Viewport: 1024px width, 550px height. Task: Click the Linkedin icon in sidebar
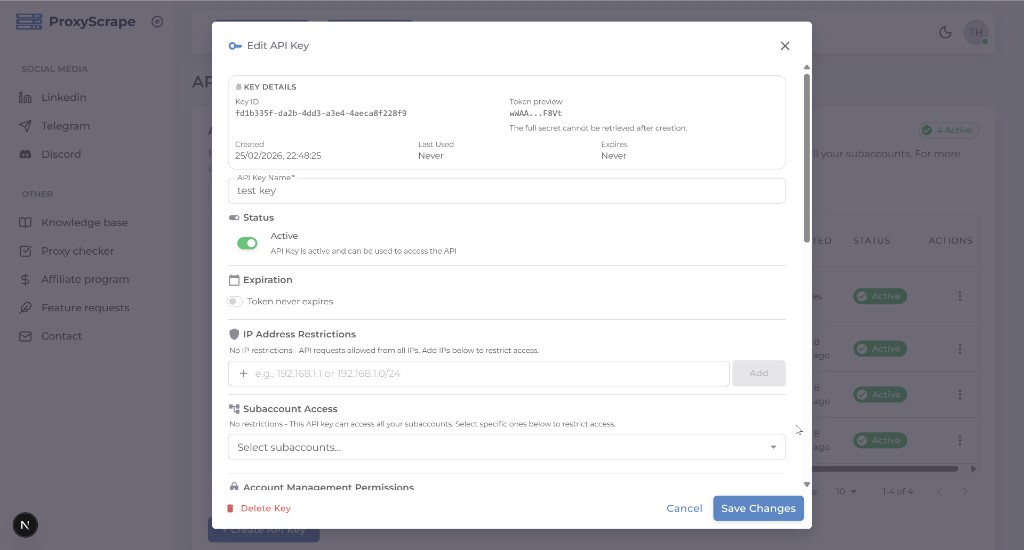(x=25, y=97)
